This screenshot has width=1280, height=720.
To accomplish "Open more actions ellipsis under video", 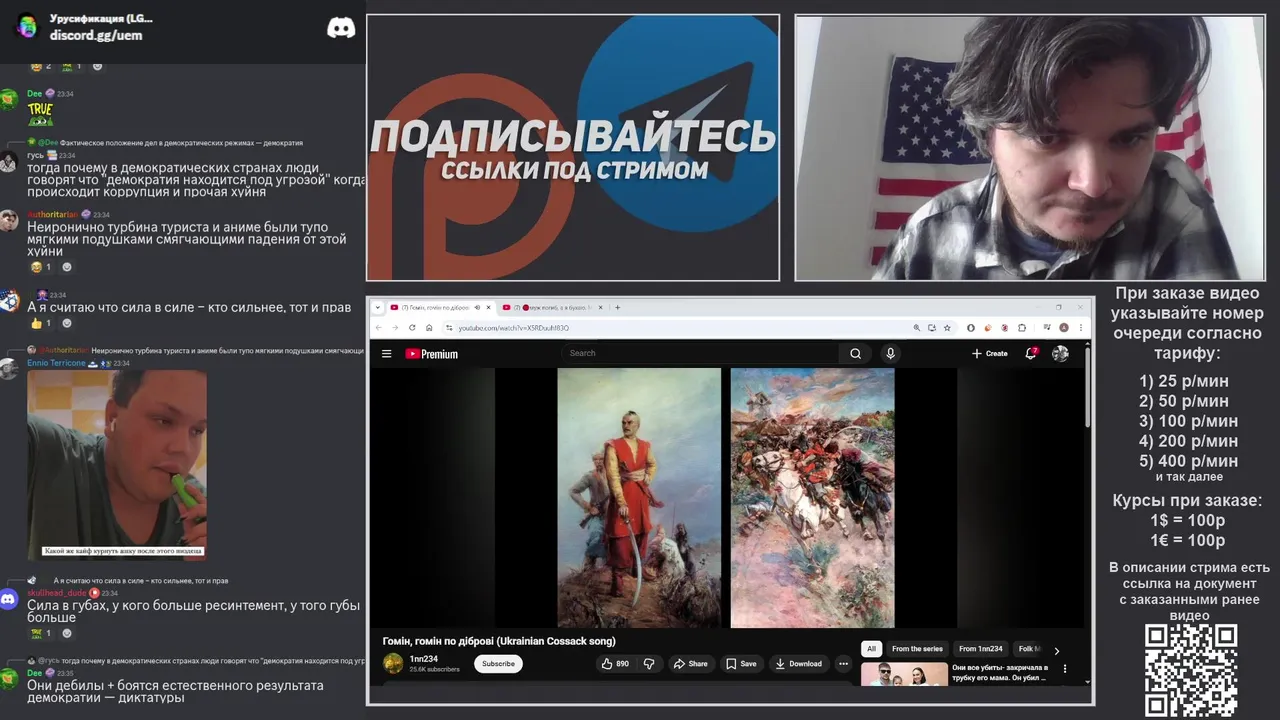I will [843, 663].
